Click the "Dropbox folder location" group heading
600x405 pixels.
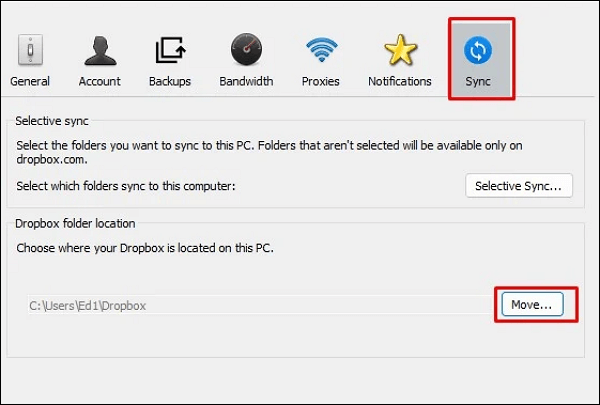(75, 223)
